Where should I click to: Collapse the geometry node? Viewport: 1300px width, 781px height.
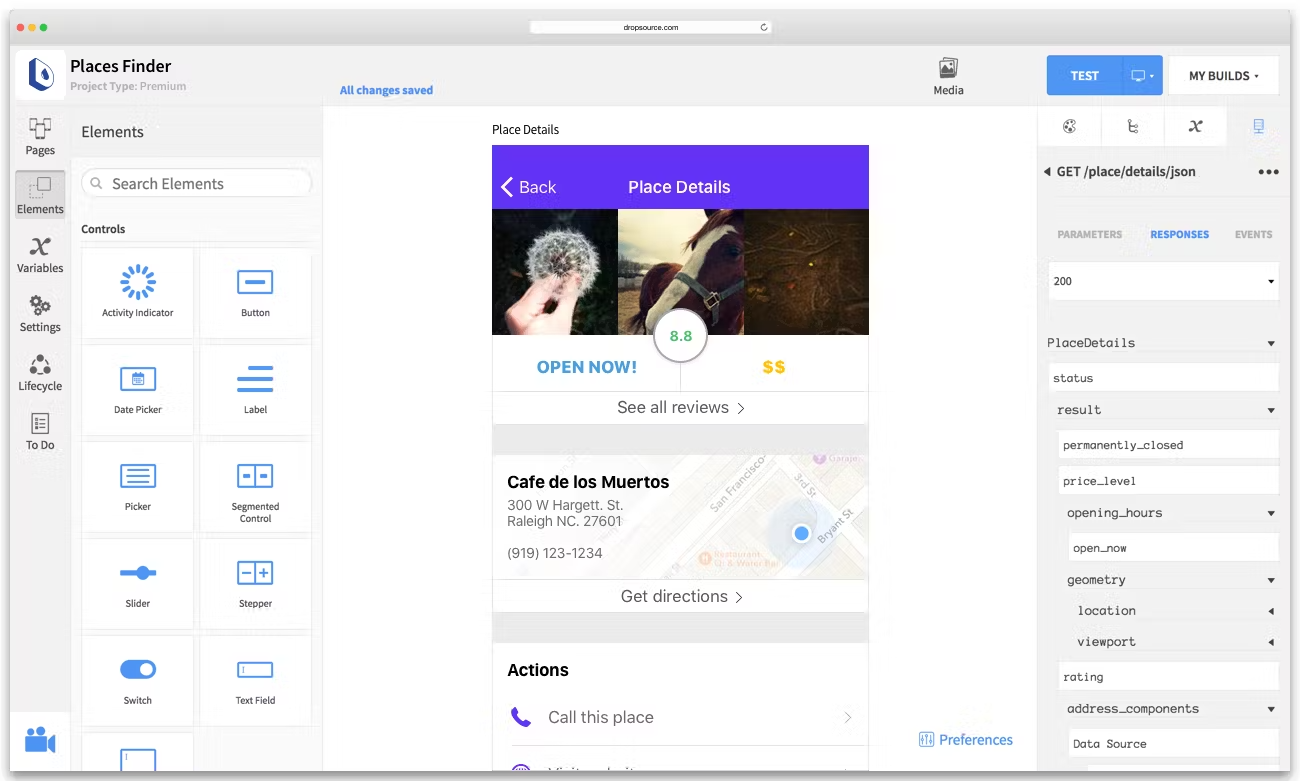1271,580
